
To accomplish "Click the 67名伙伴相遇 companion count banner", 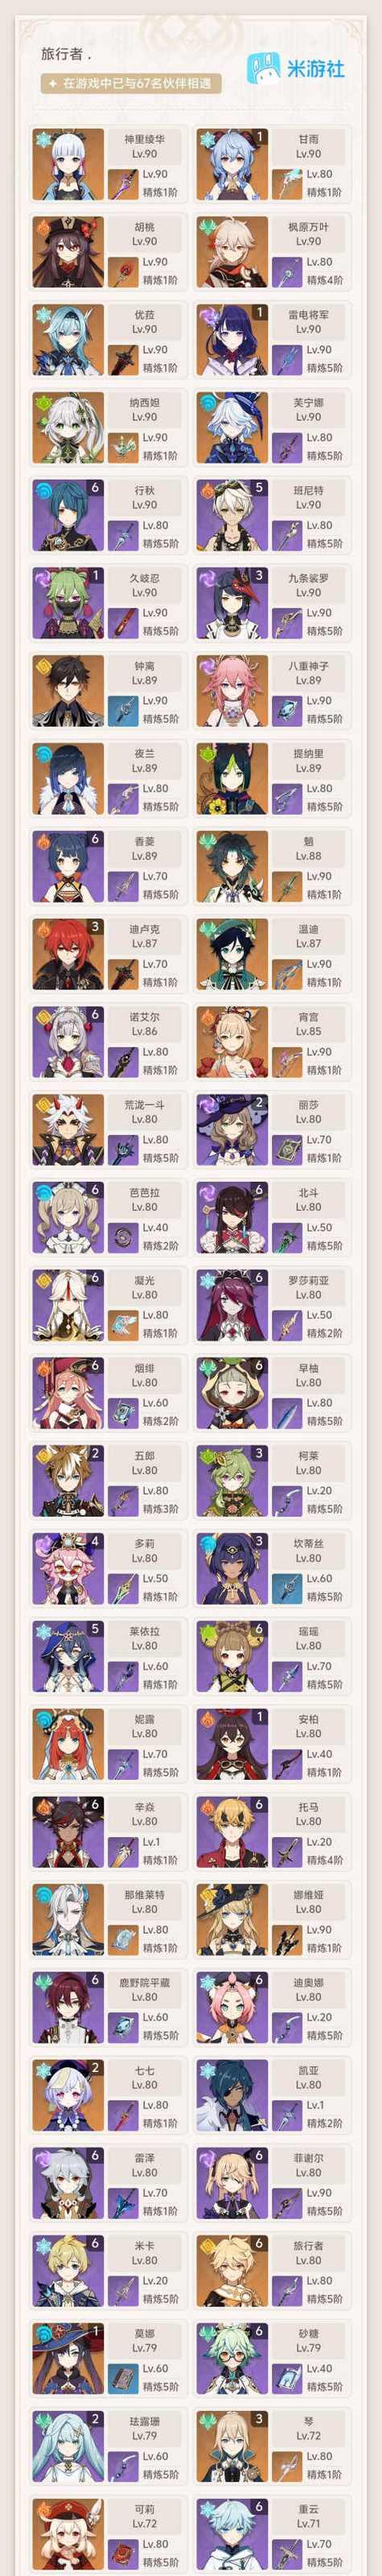I will click(131, 84).
